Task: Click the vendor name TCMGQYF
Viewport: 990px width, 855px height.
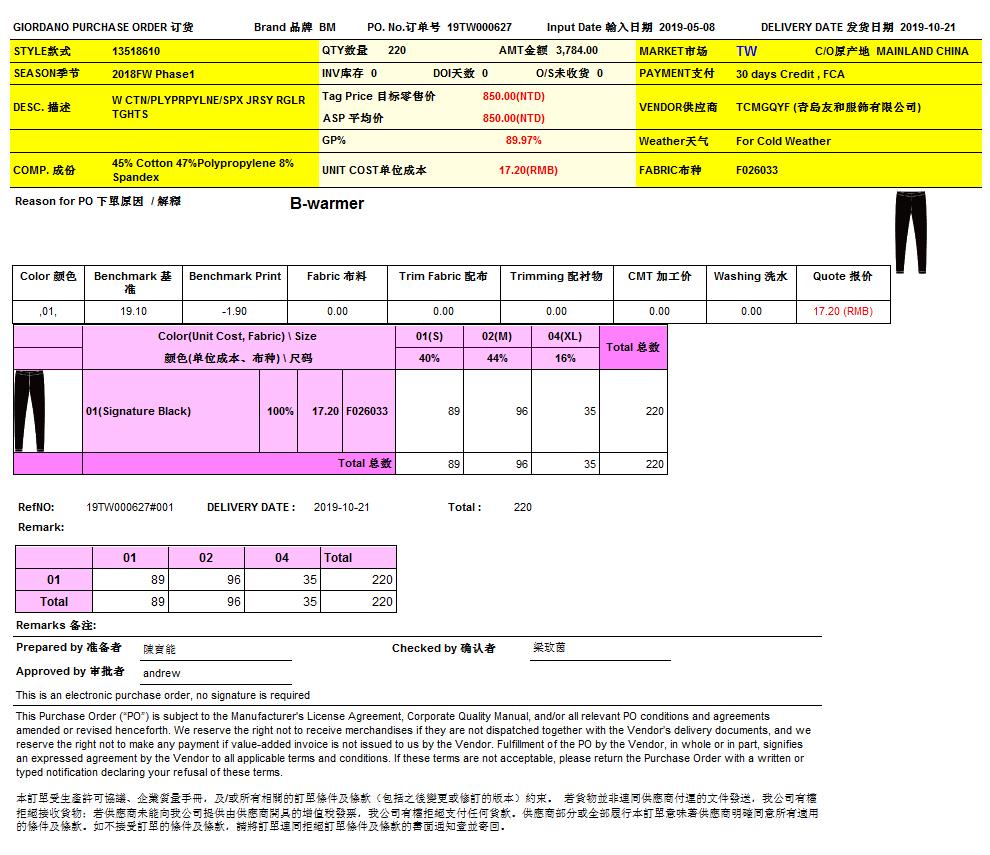Action: (x=828, y=107)
